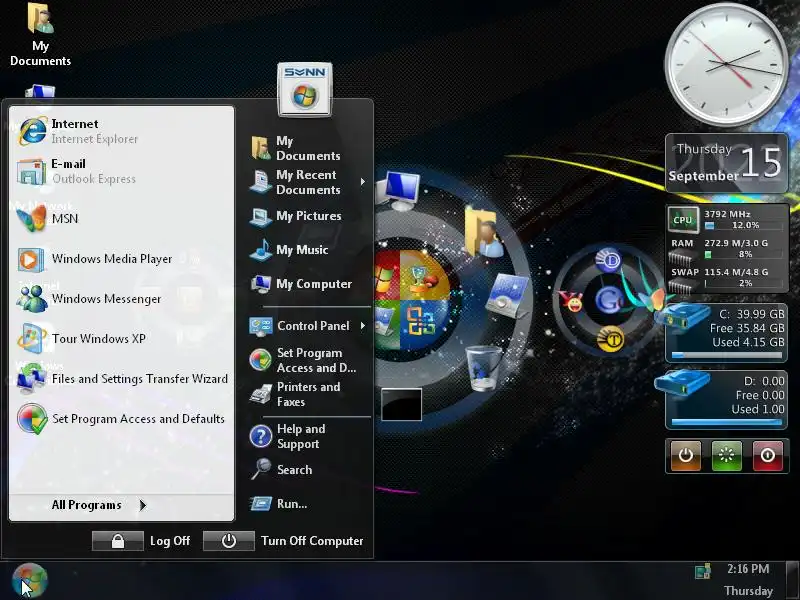Click the red shutdown button gadget

pos(768,455)
